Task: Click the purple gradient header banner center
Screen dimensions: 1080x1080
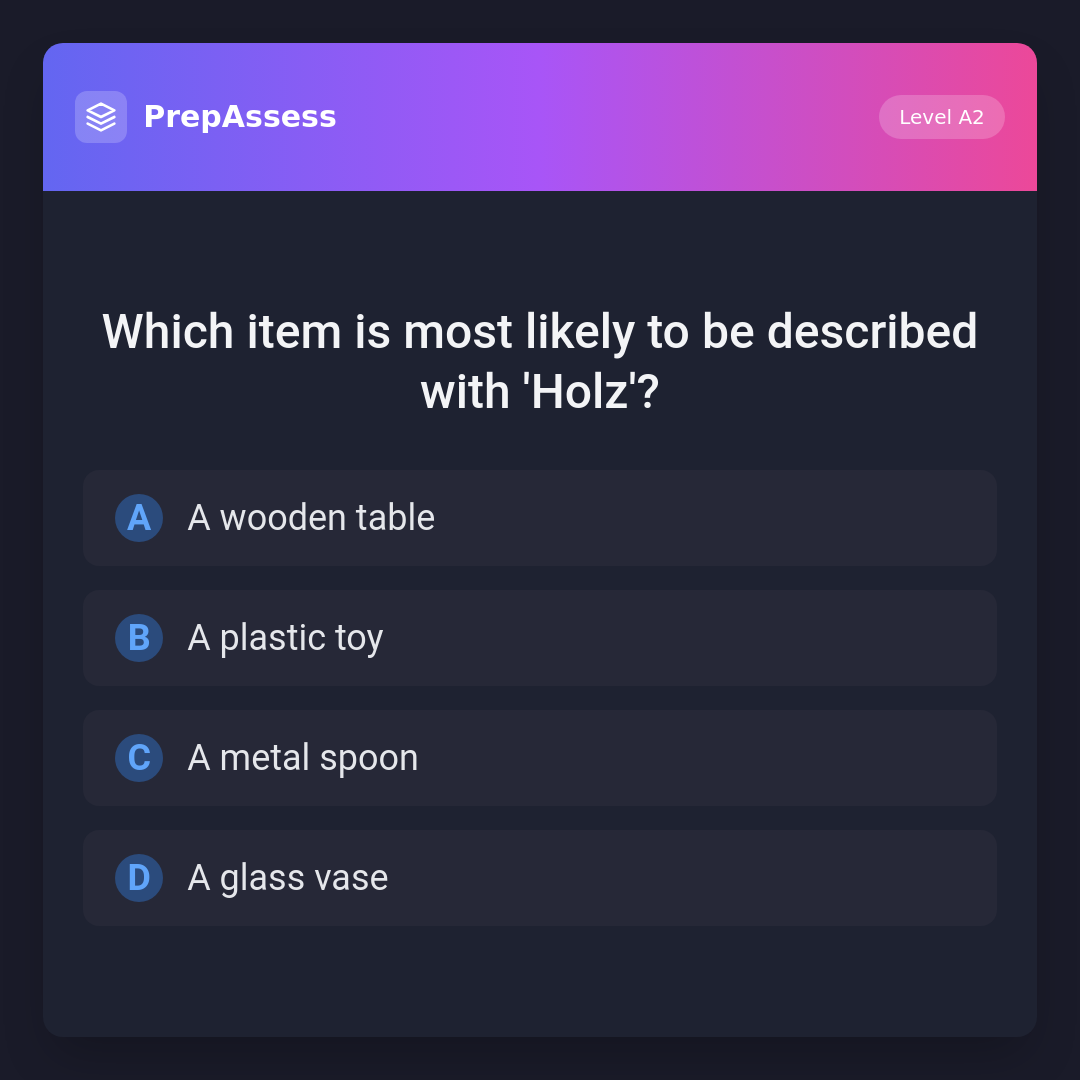Action: point(540,117)
